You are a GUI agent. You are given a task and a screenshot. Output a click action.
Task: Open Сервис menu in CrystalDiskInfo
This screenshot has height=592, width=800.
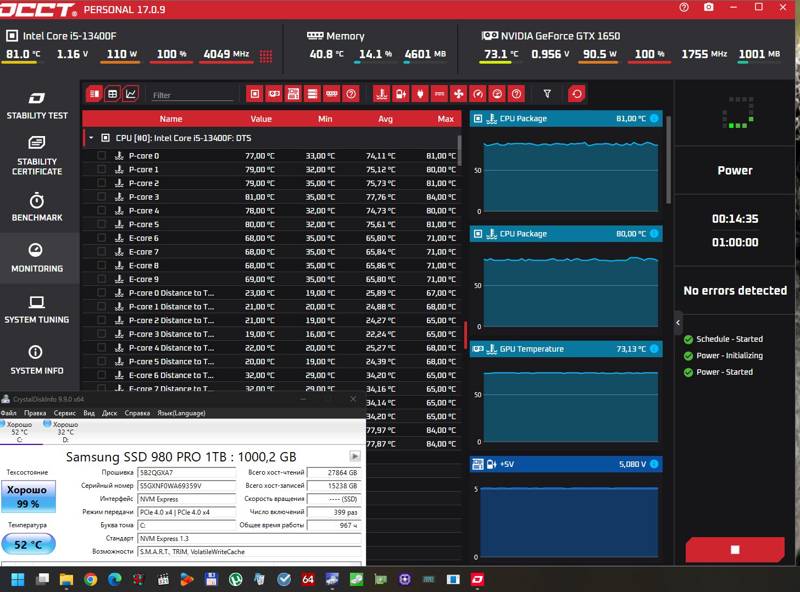click(x=65, y=413)
